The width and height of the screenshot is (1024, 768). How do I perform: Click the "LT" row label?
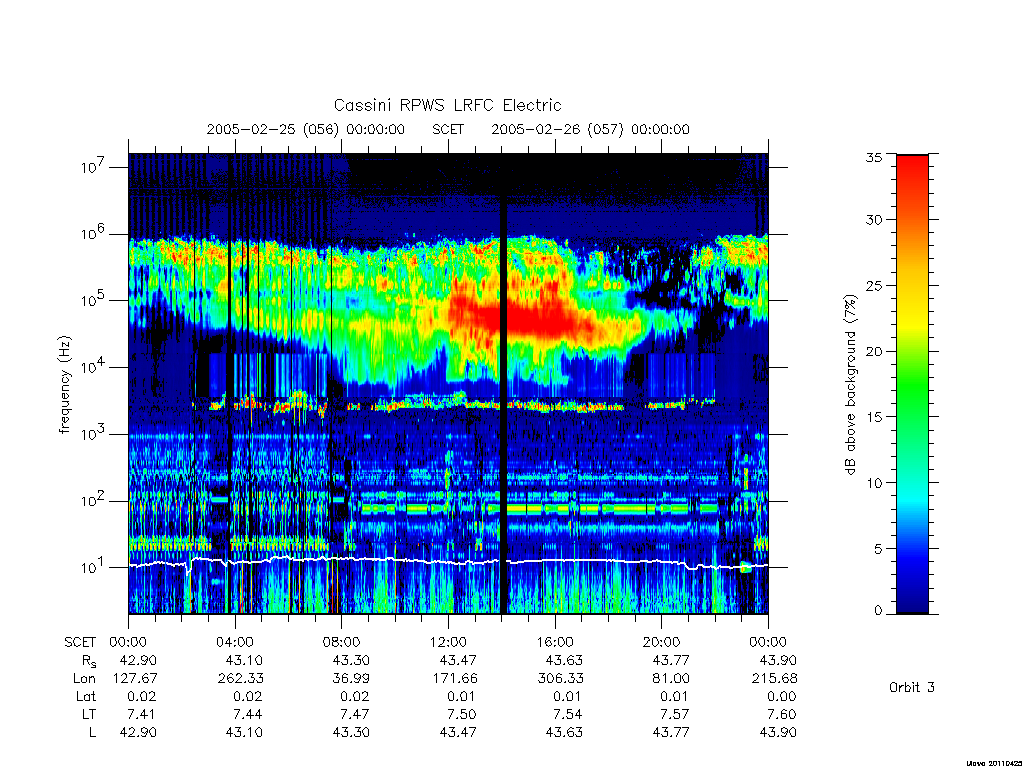pyautogui.click(x=88, y=714)
